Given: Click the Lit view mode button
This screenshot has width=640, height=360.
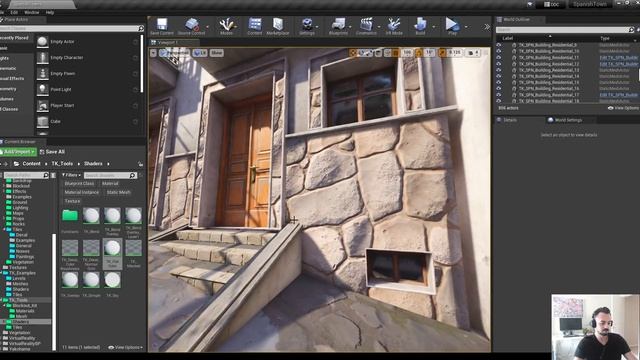Looking at the screenshot, I should tap(200, 53).
